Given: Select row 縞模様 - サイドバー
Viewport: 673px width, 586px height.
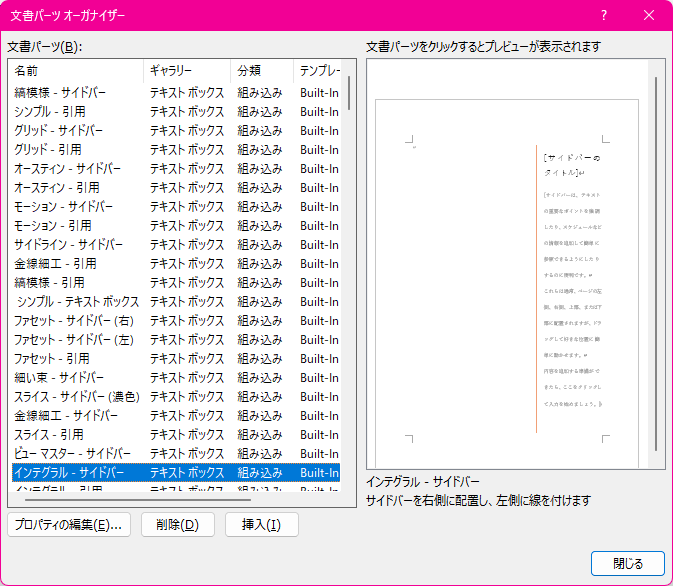Looking at the screenshot, I should [x=176, y=93].
